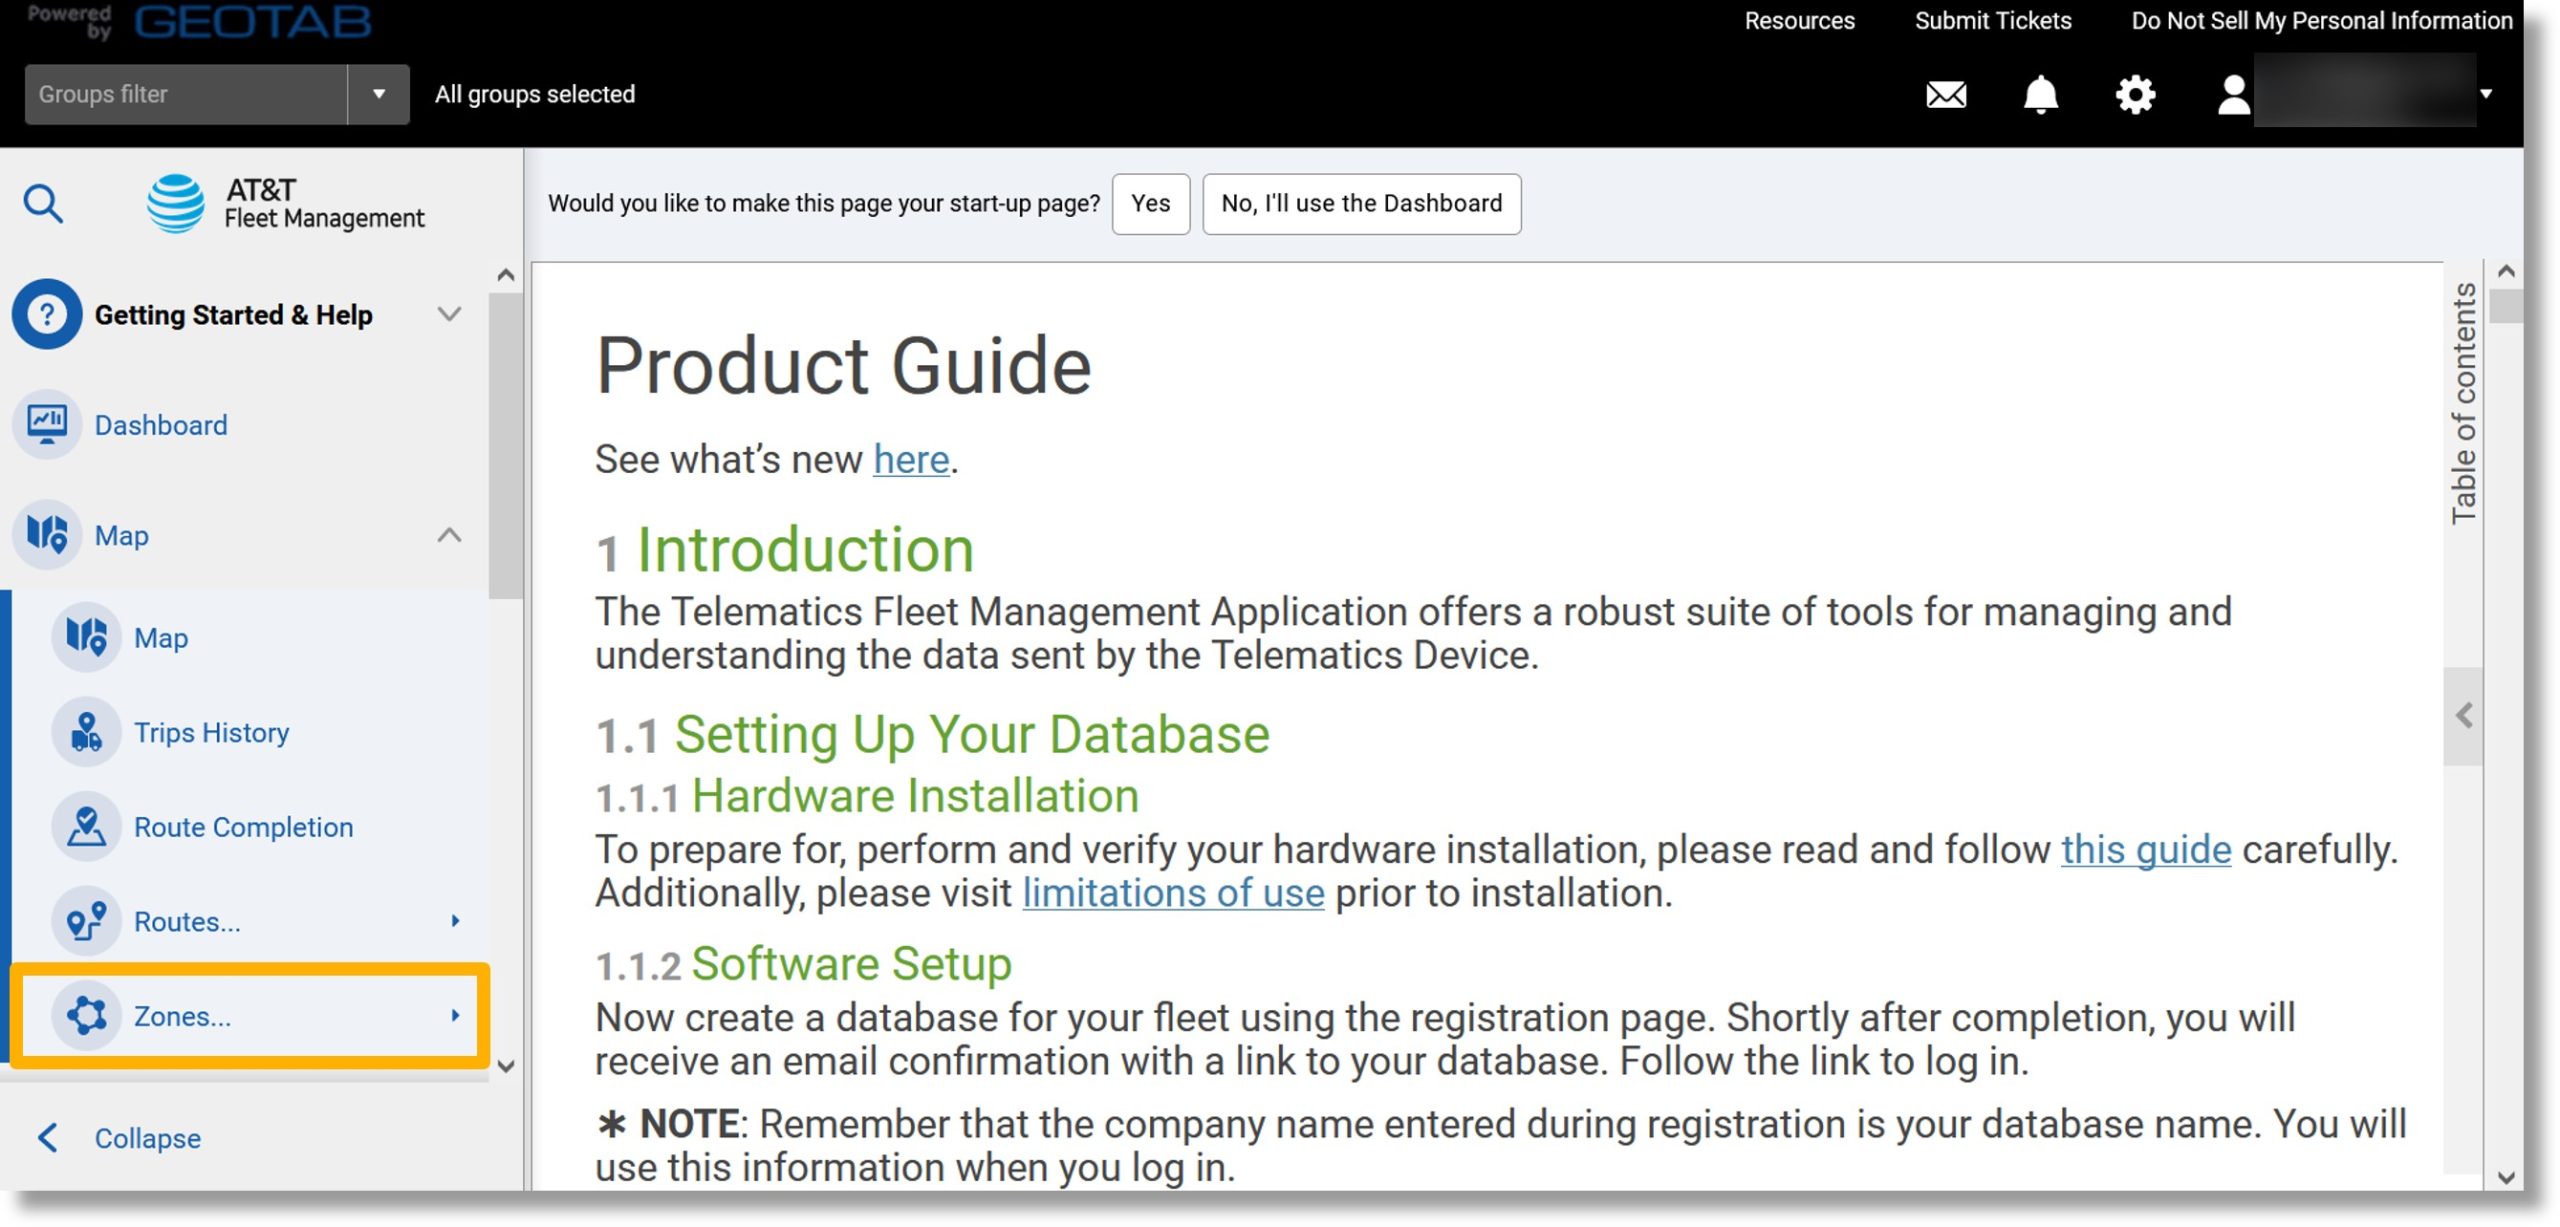Click Yes to set start-up page
Image resolution: width=2560 pixels, height=1227 pixels.
[x=1150, y=204]
